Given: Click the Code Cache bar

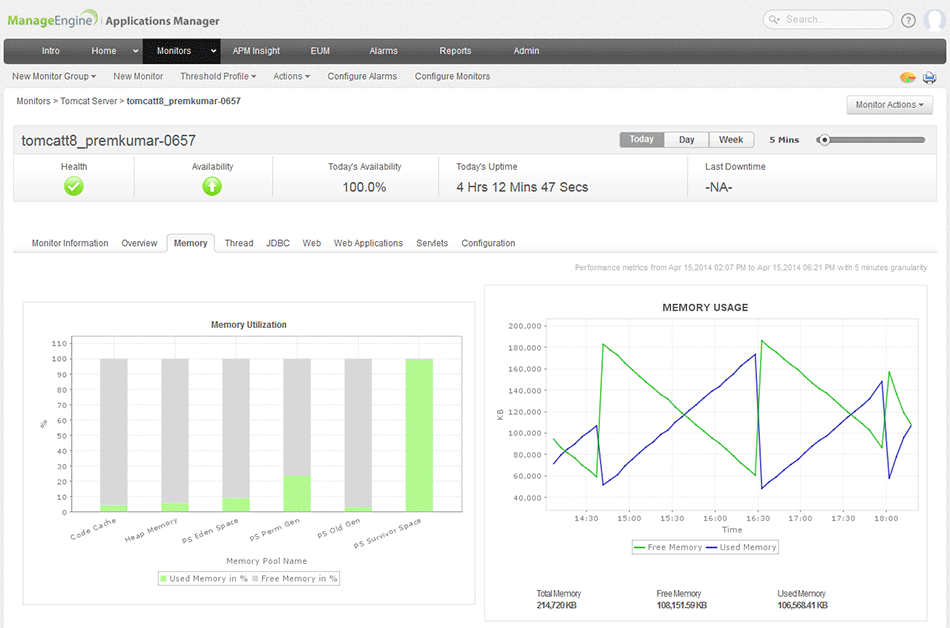Looking at the screenshot, I should 114,435.
